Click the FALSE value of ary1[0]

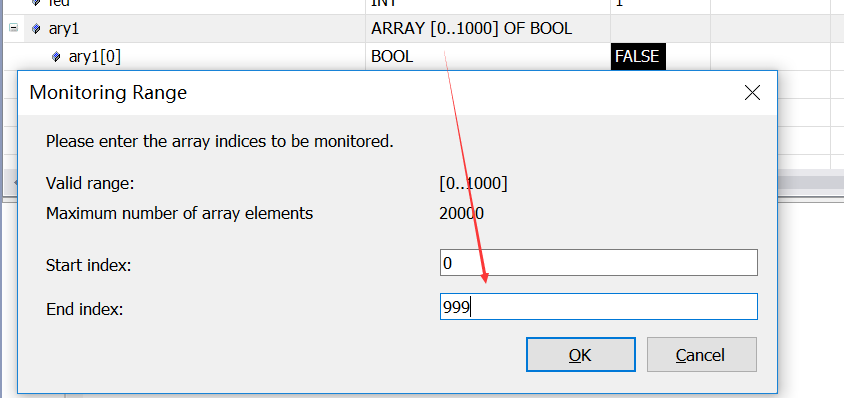pos(638,57)
